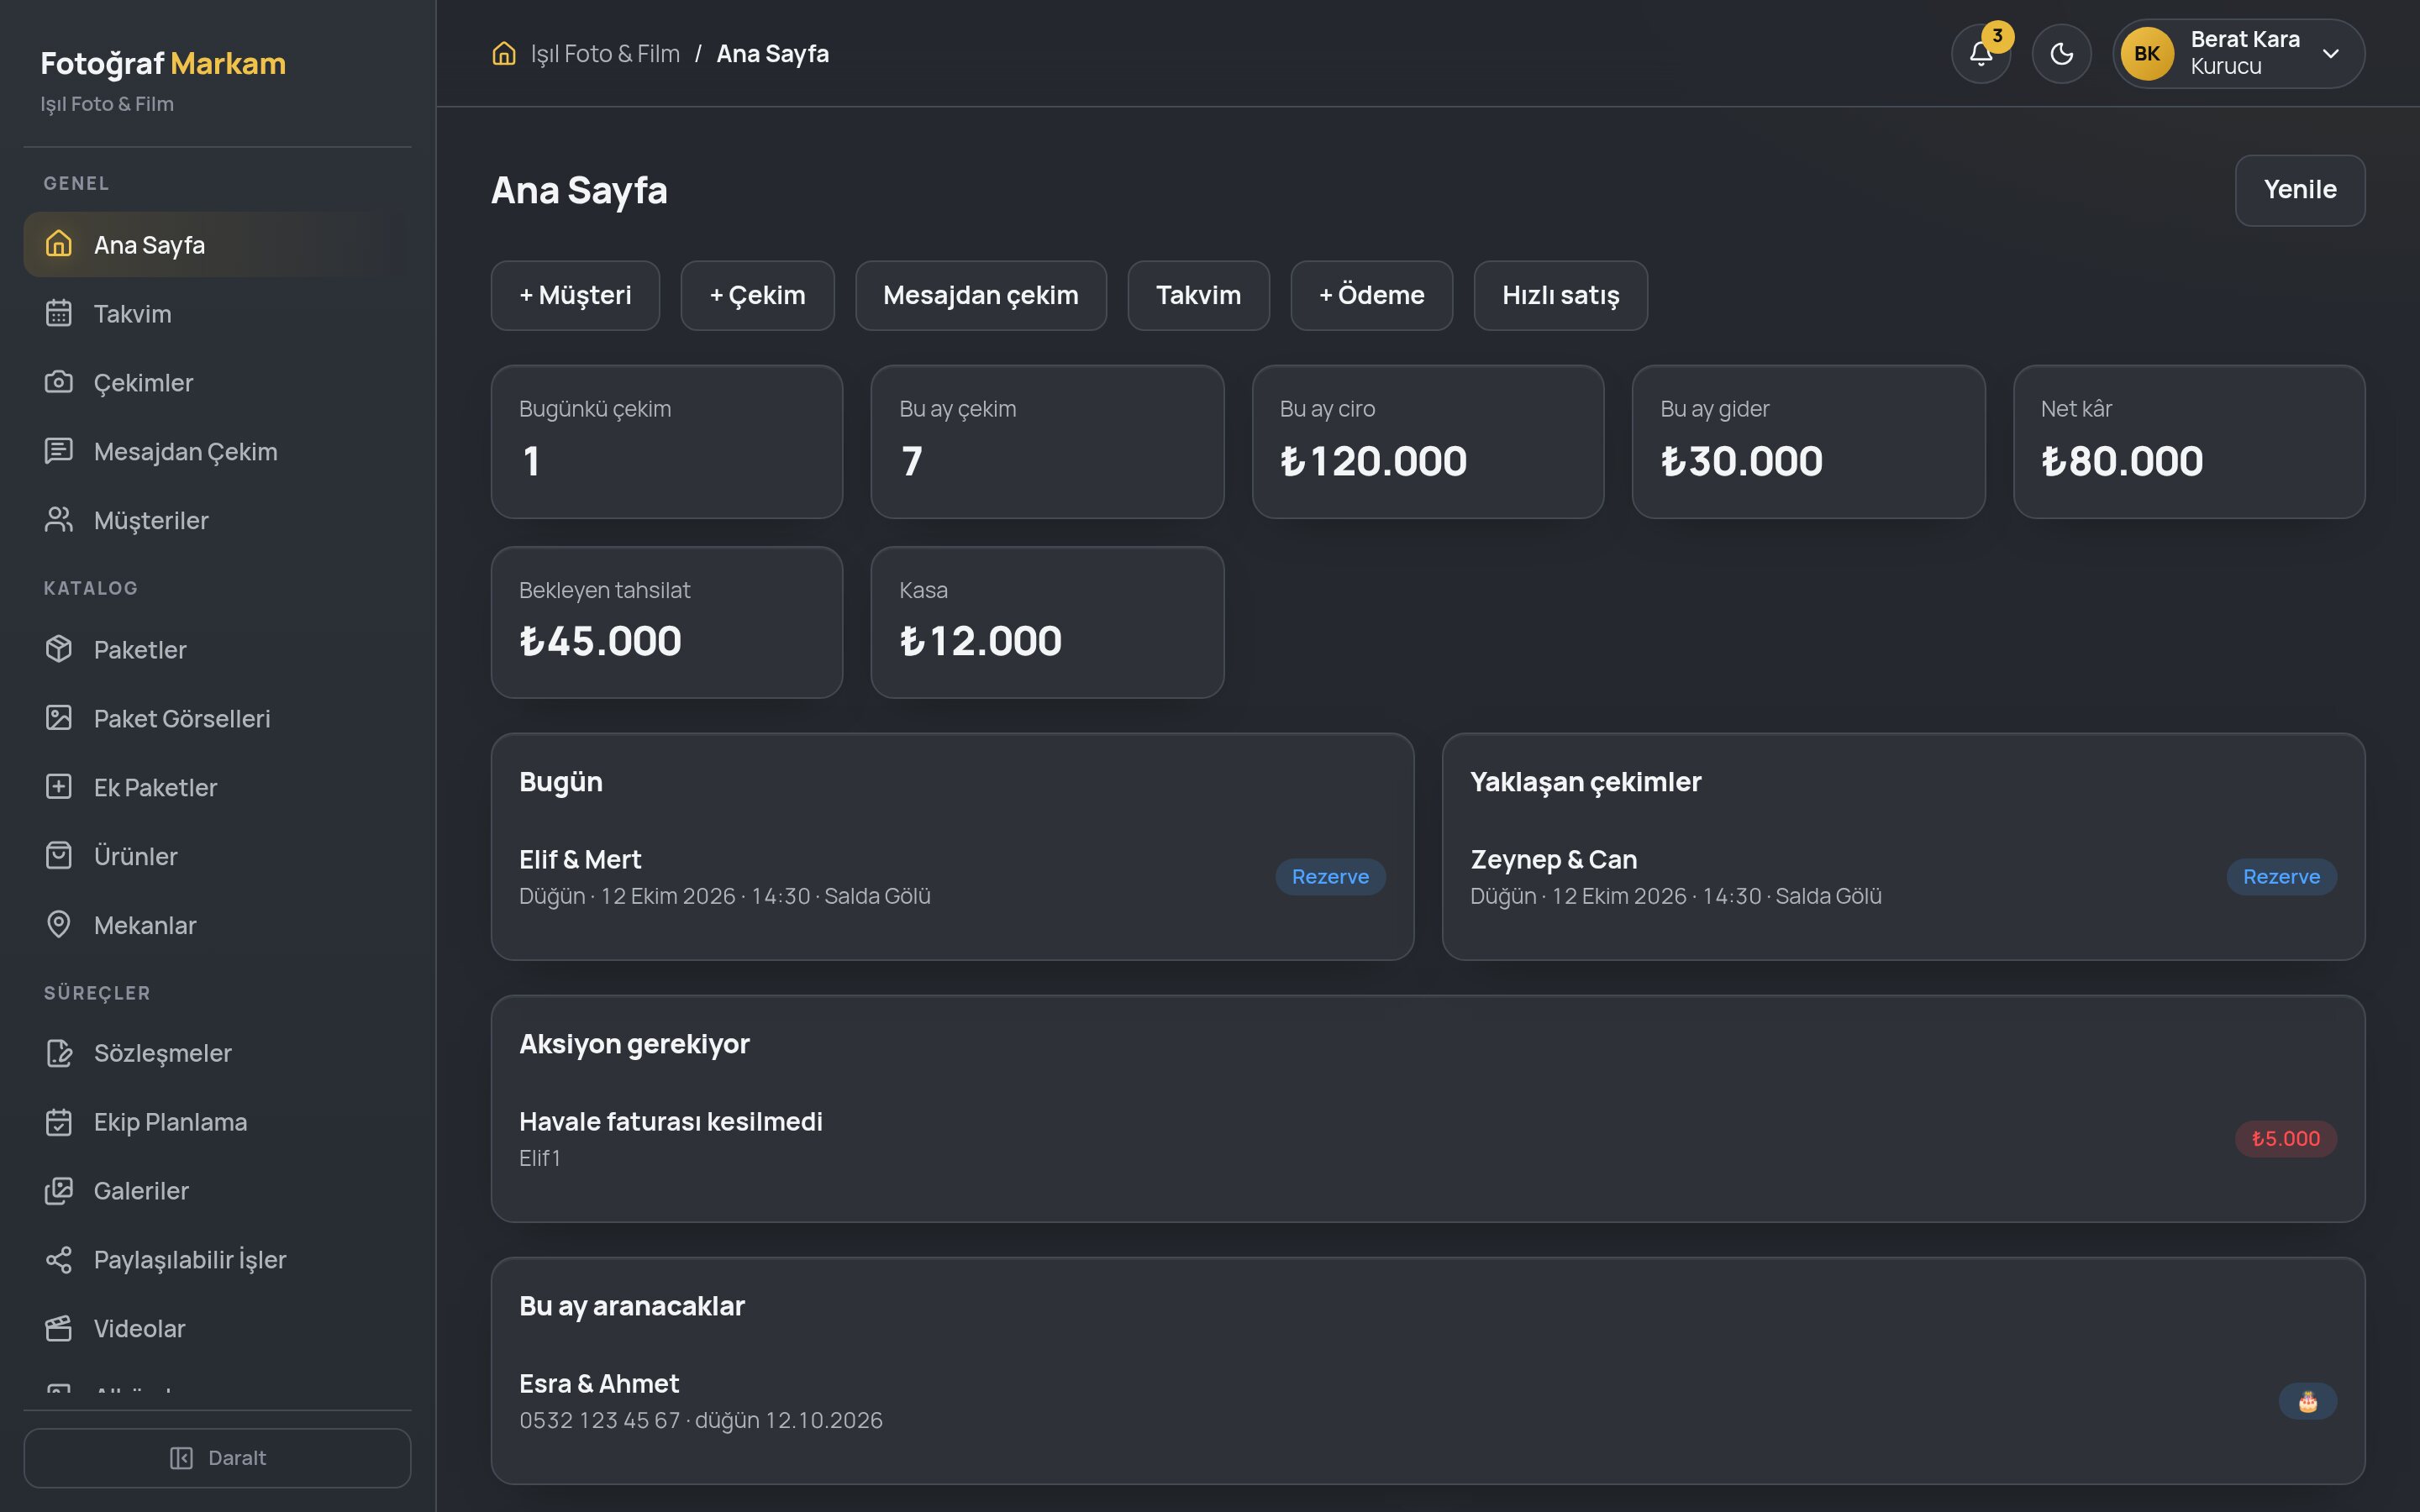Click the red ₺5.000 amount badge

tap(2285, 1138)
